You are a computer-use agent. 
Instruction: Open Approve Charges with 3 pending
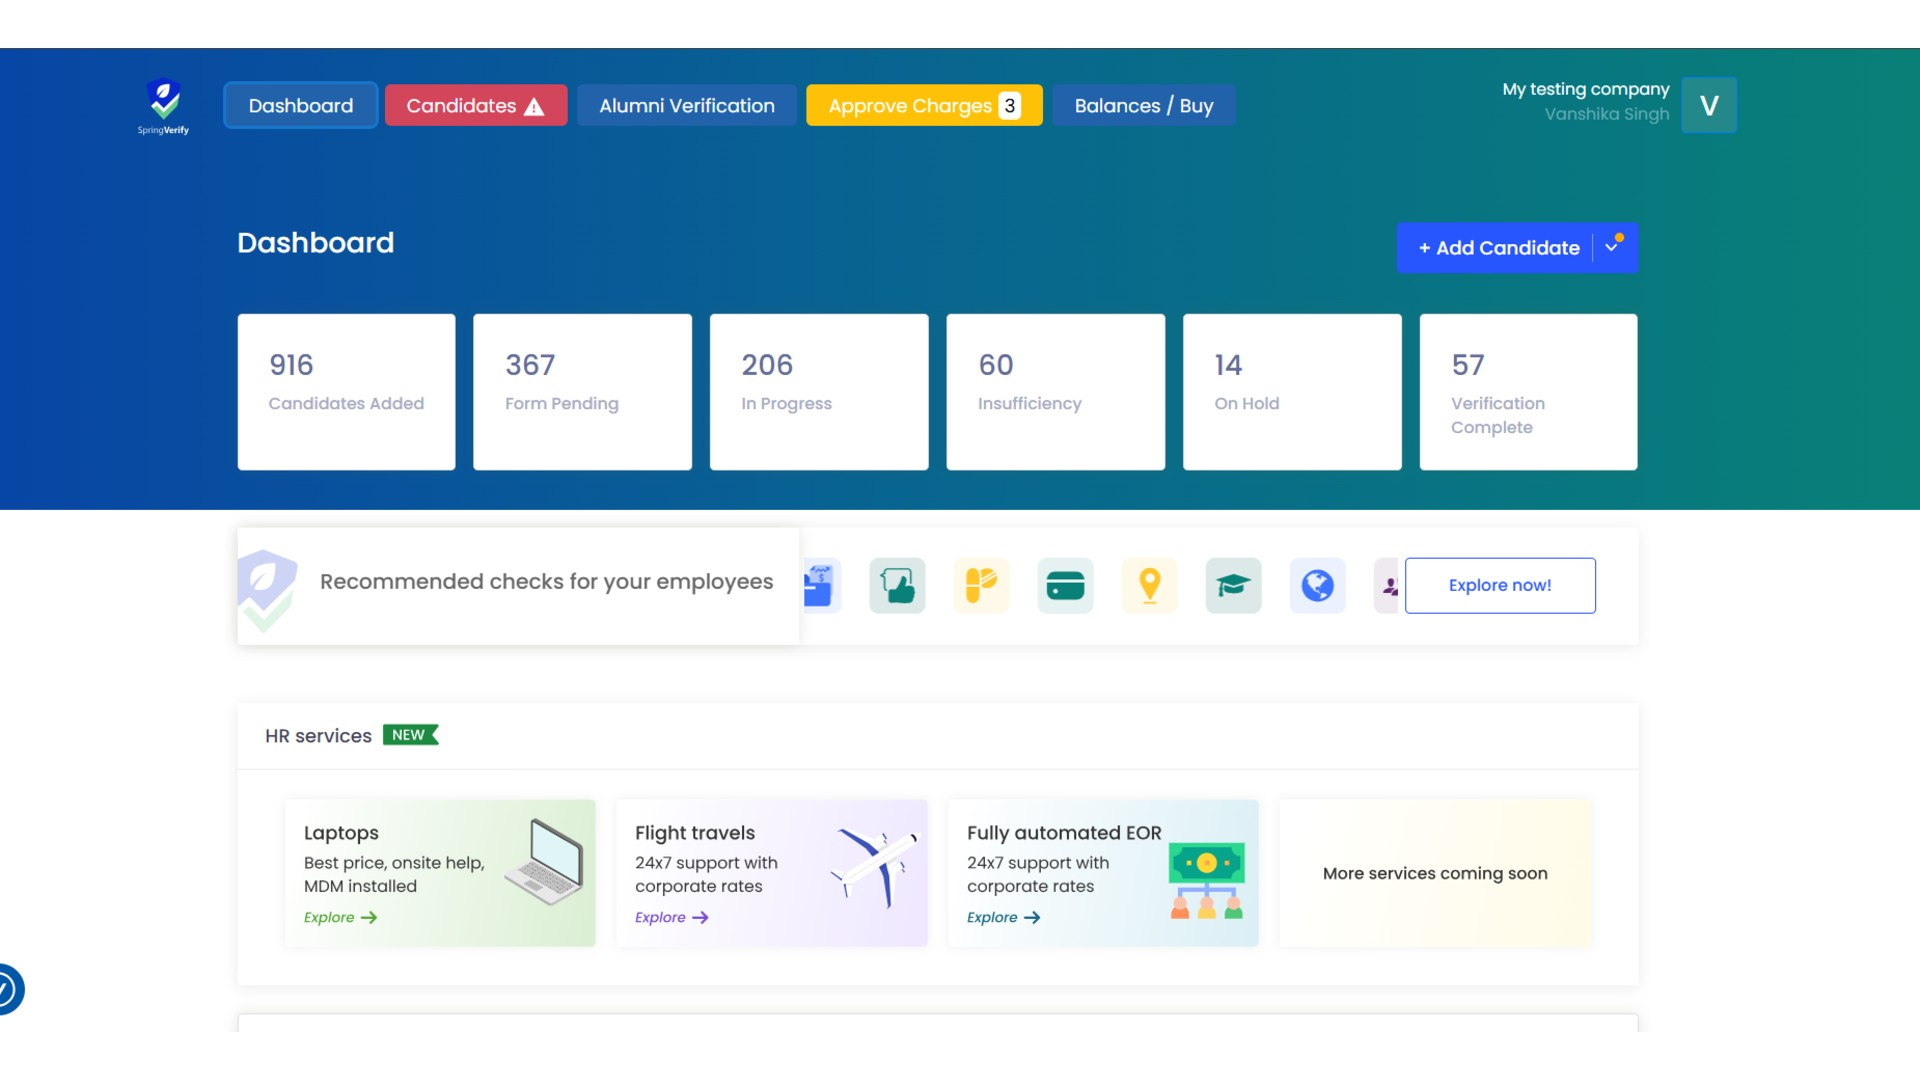pos(923,105)
